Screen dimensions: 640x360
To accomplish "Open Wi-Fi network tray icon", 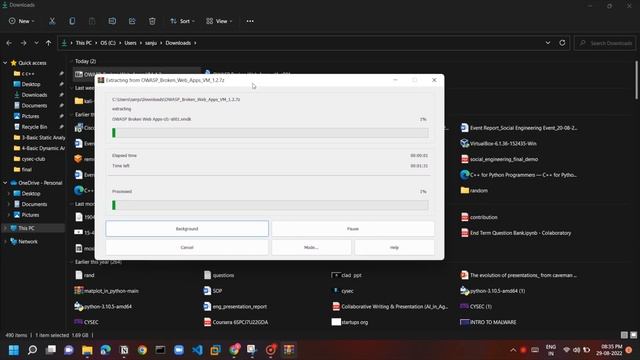I will pos(566,350).
